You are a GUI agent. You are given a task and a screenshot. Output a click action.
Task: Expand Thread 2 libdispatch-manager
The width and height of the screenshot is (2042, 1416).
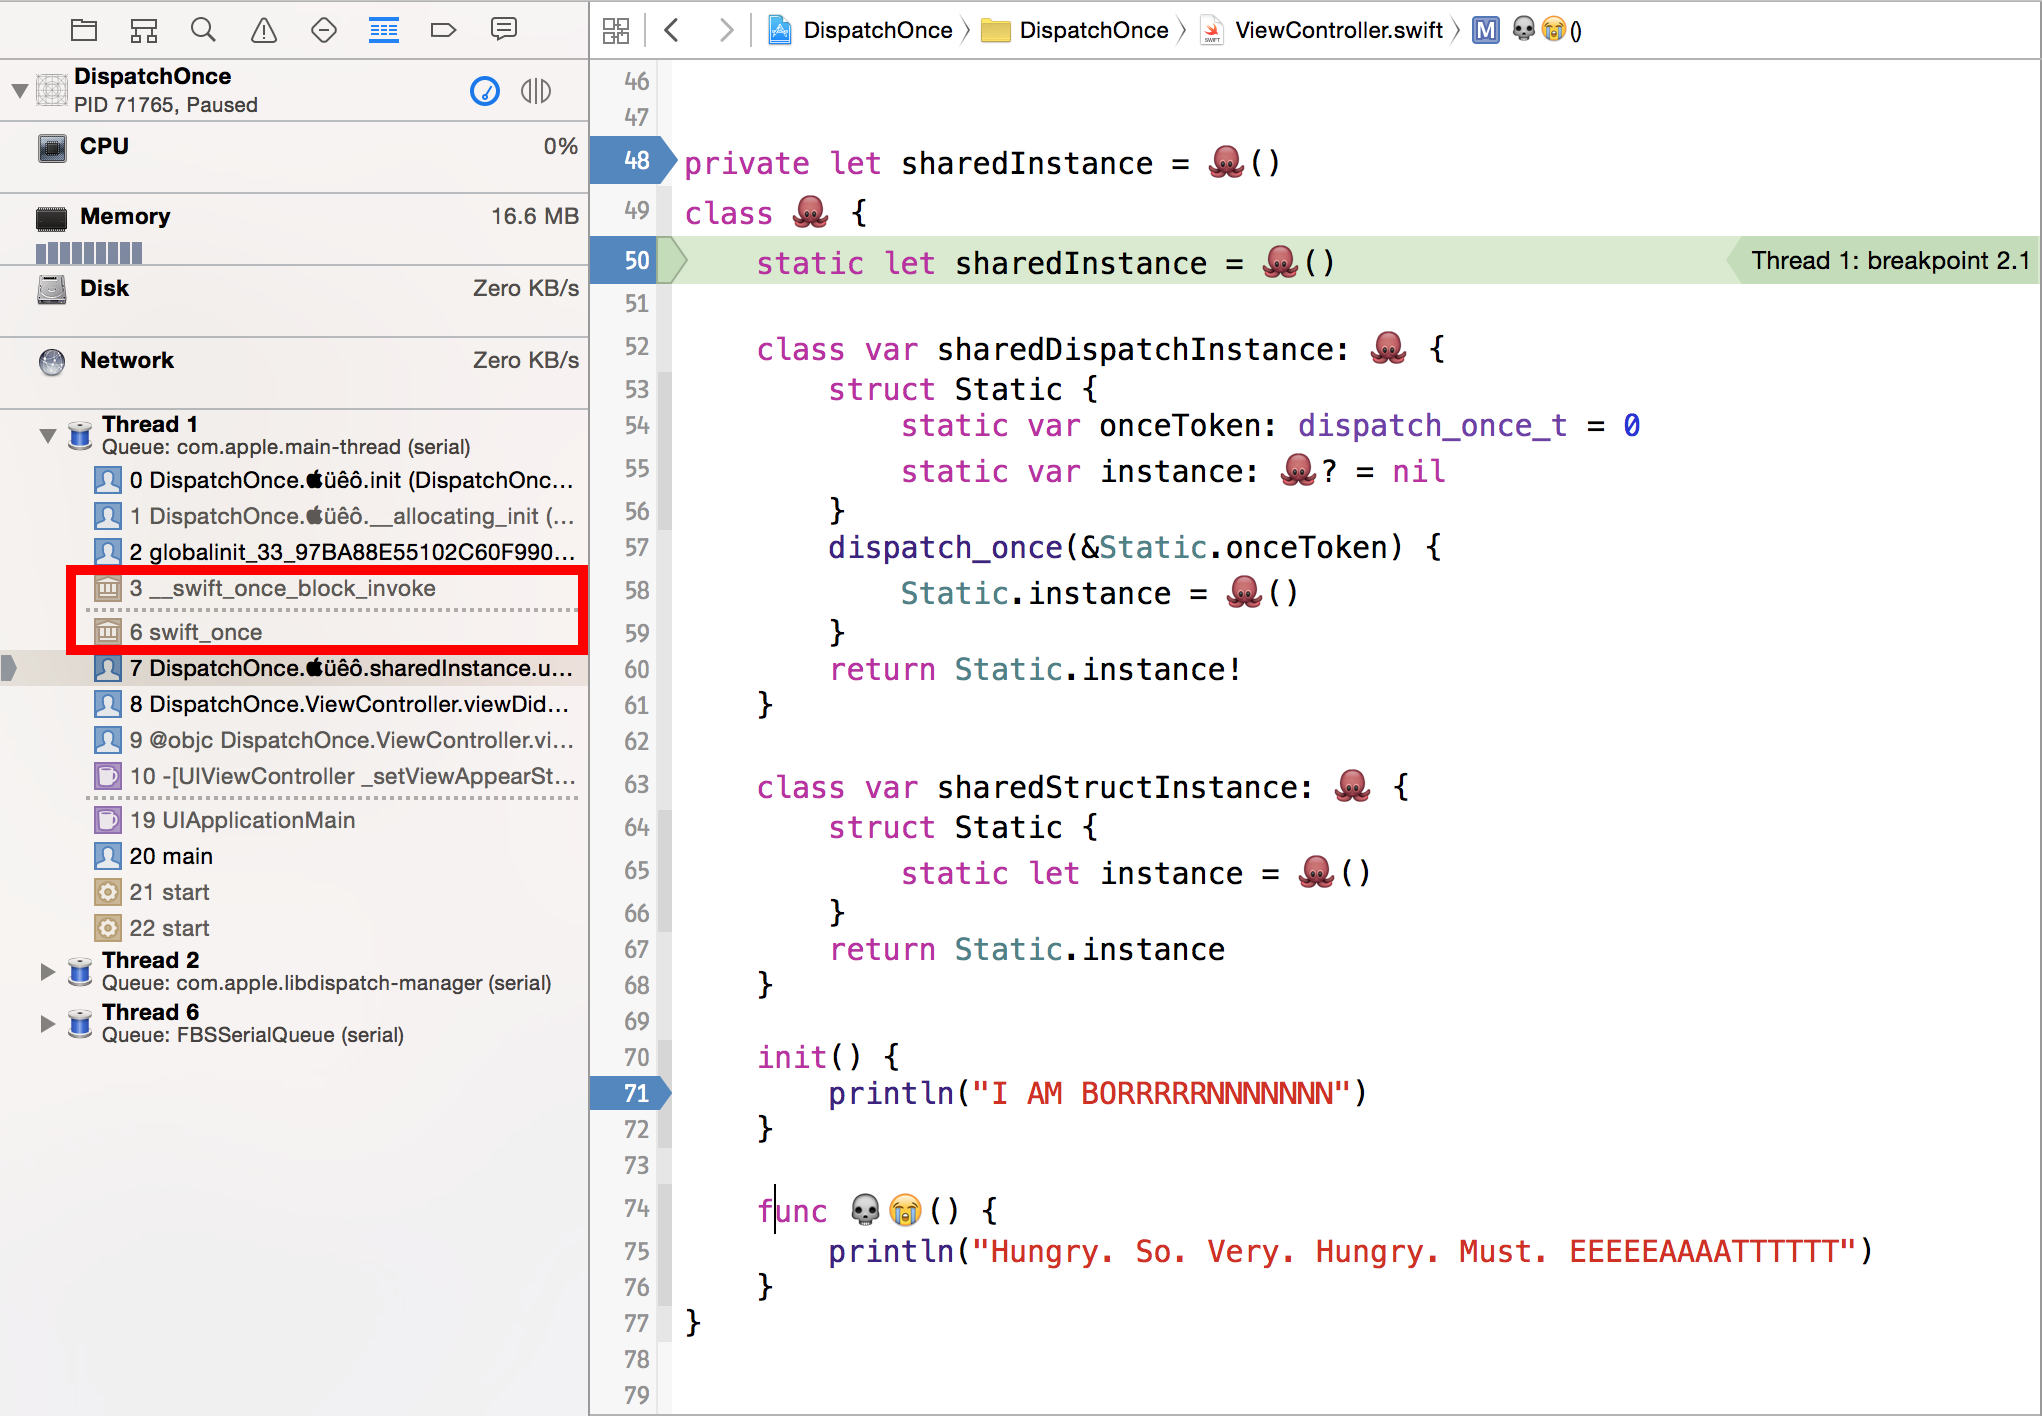tap(47, 971)
